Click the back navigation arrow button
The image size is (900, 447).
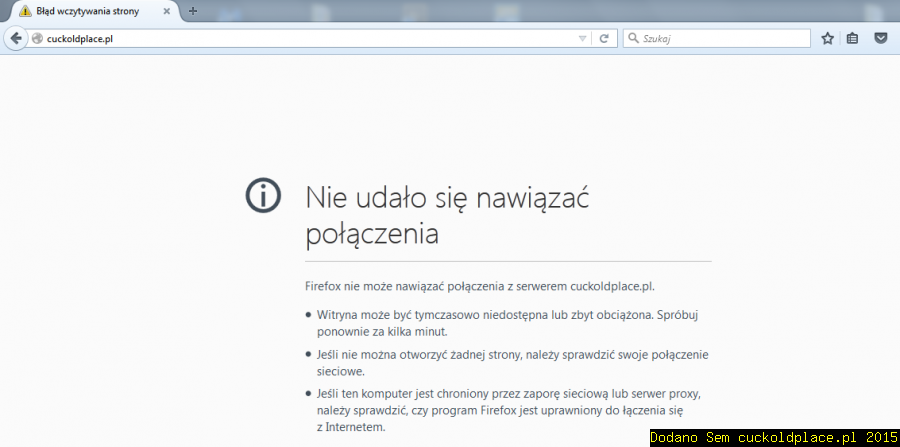coord(15,38)
